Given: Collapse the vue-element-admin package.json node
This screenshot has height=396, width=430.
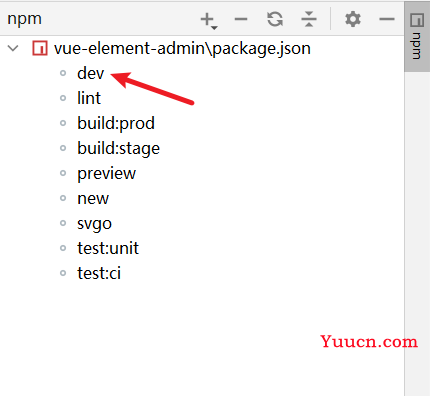Looking at the screenshot, I should (13, 48).
